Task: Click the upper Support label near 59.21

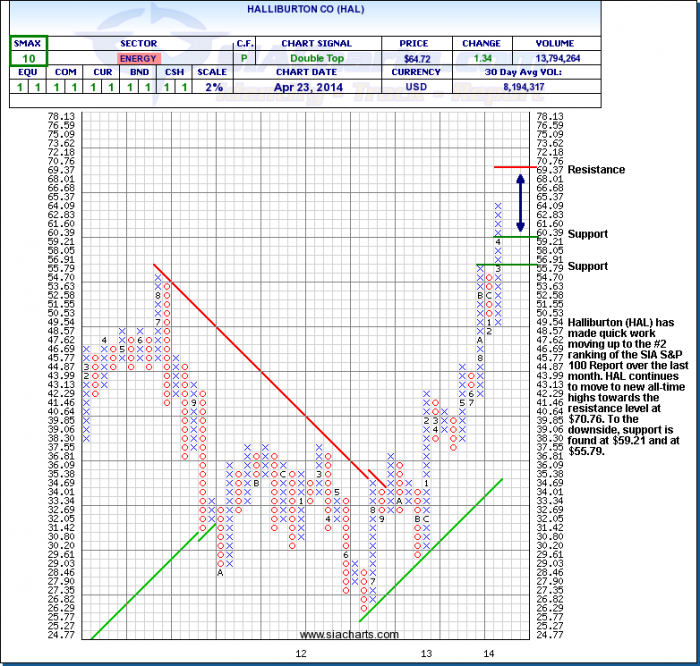Action: 588,234
